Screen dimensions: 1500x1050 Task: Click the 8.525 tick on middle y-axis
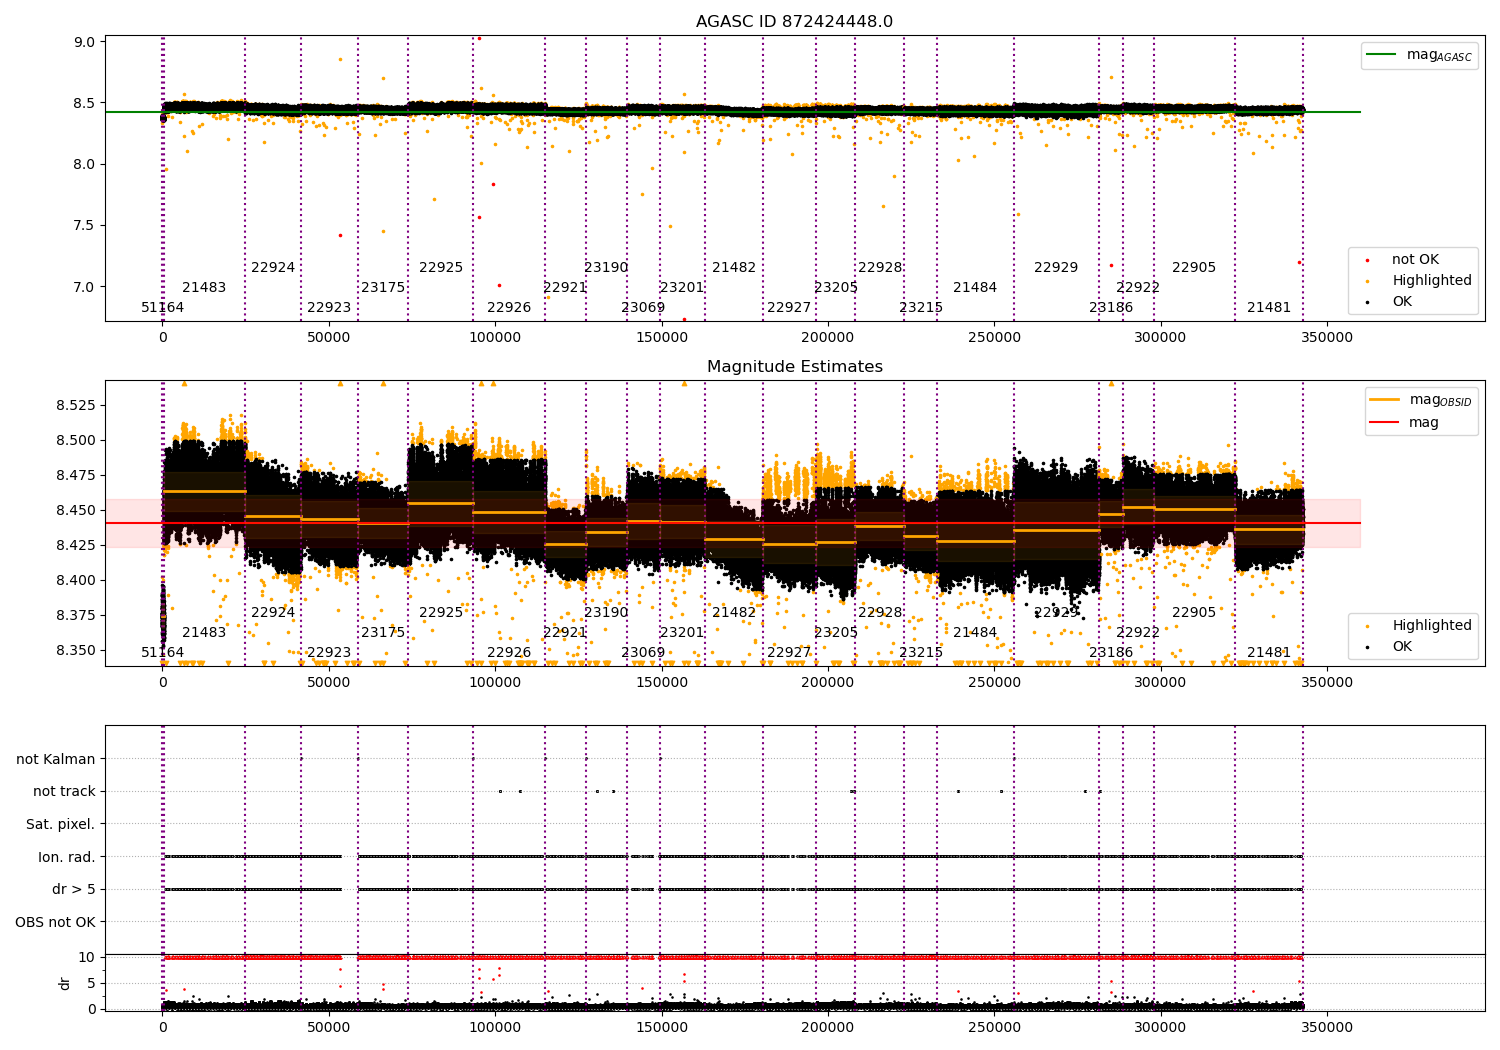click(x=76, y=405)
